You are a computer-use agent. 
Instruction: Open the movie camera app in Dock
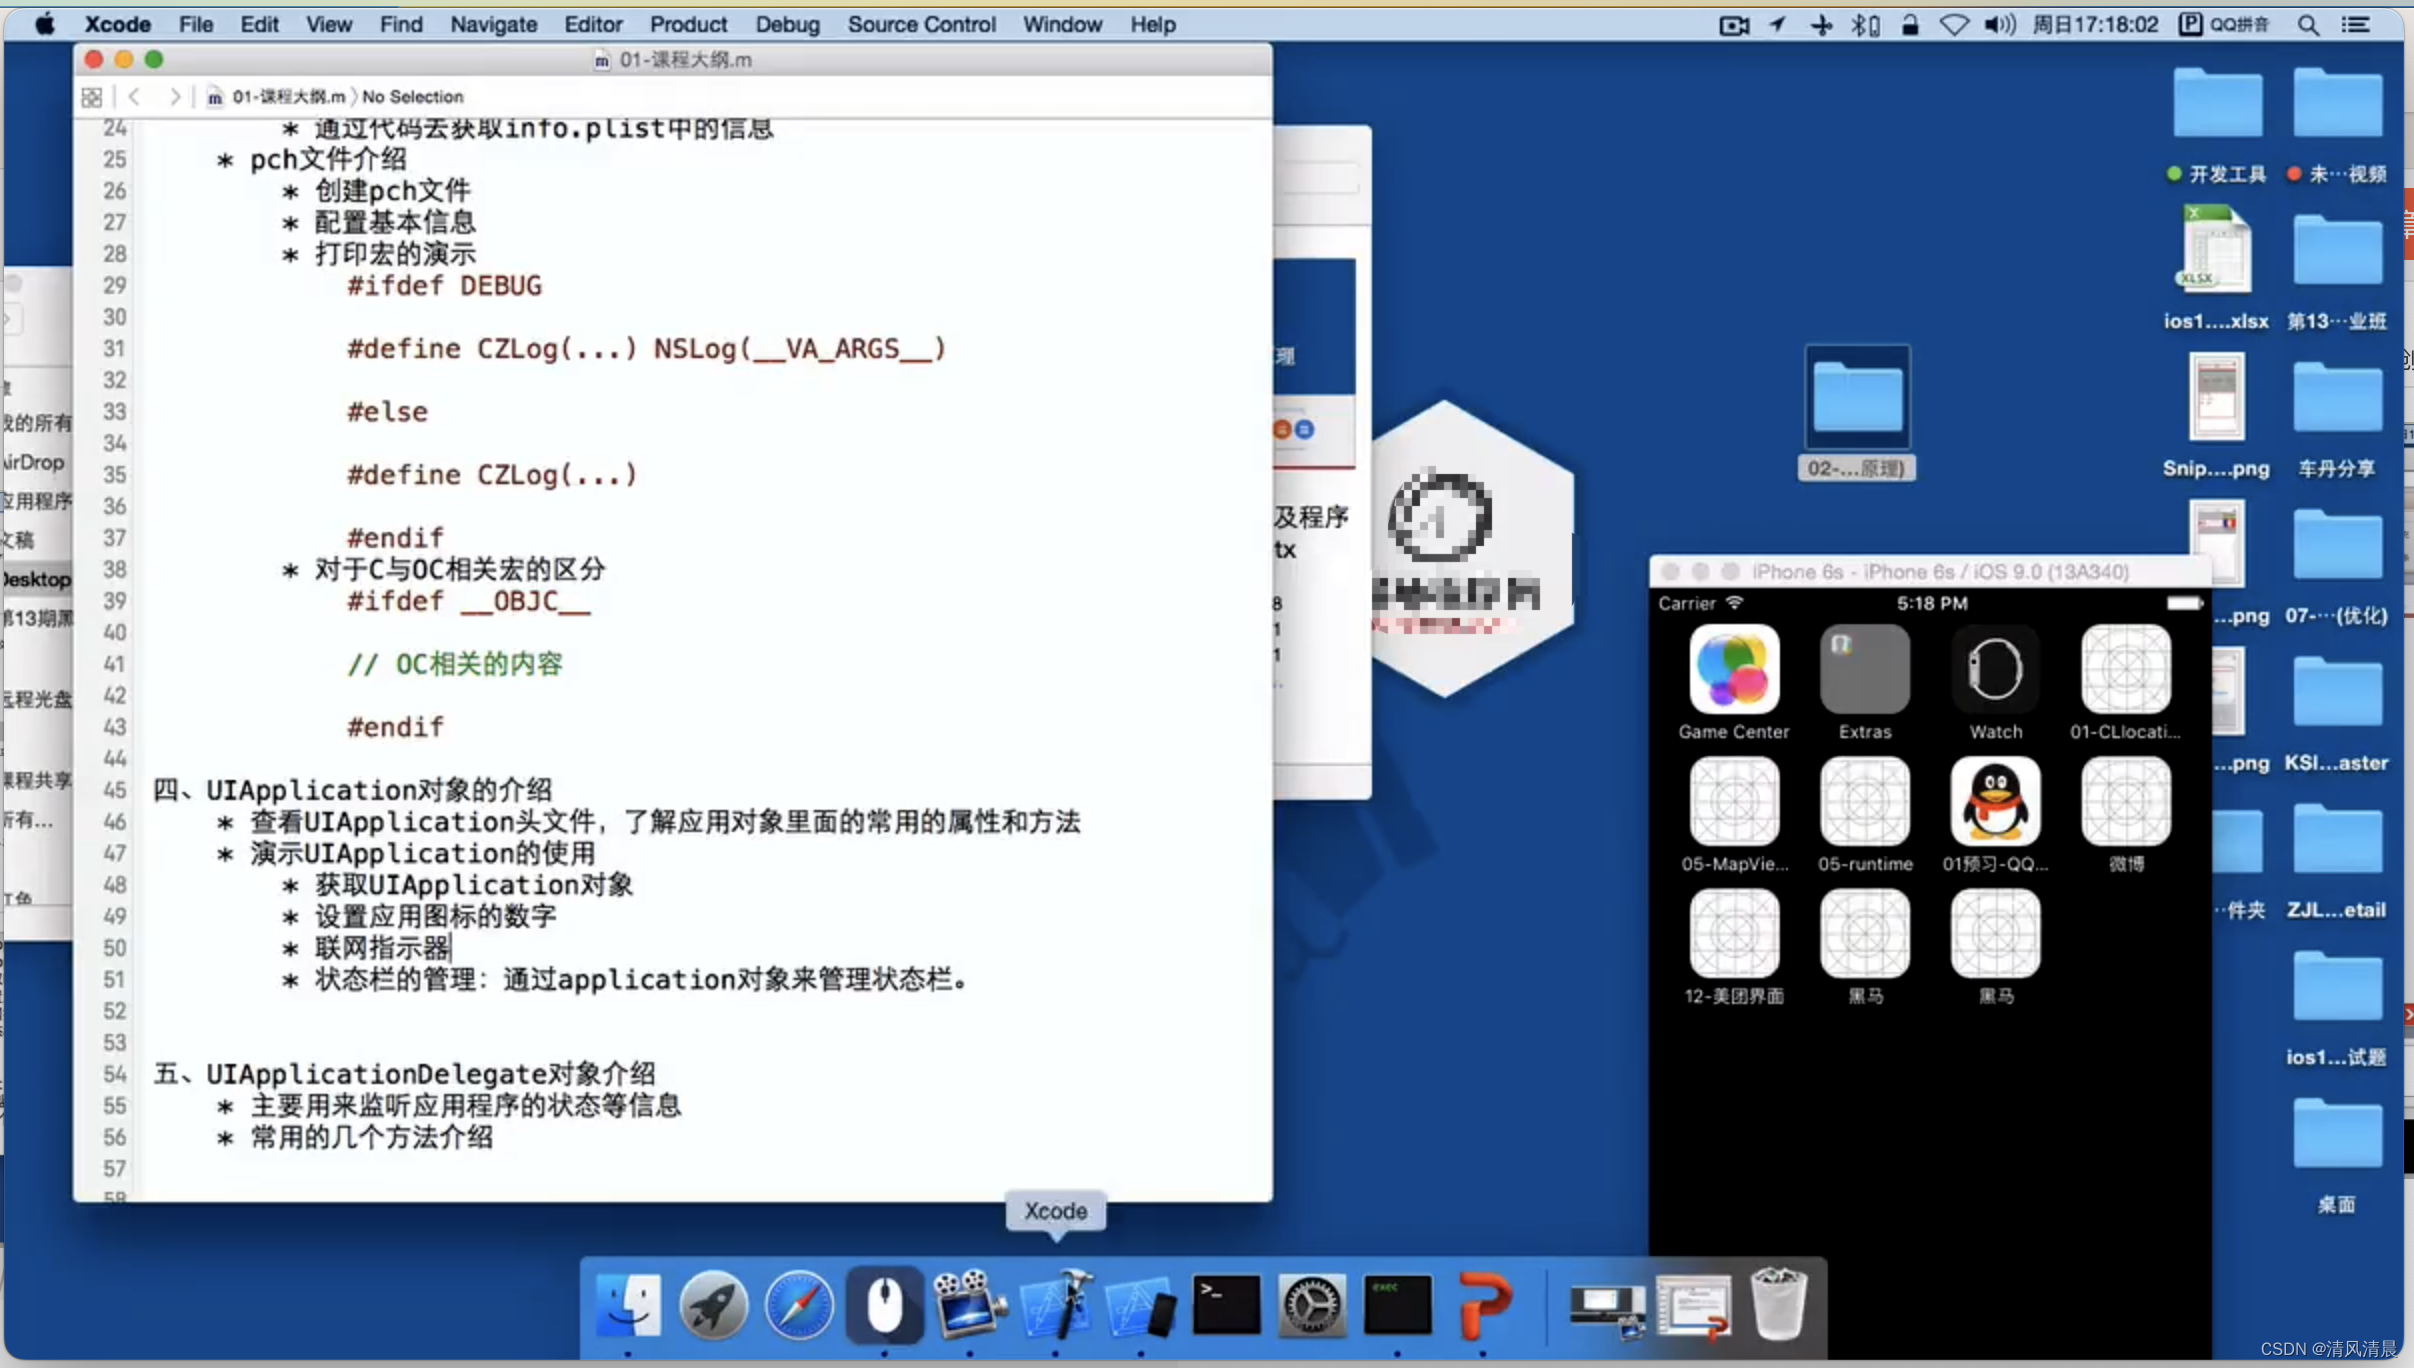pyautogui.click(x=969, y=1305)
